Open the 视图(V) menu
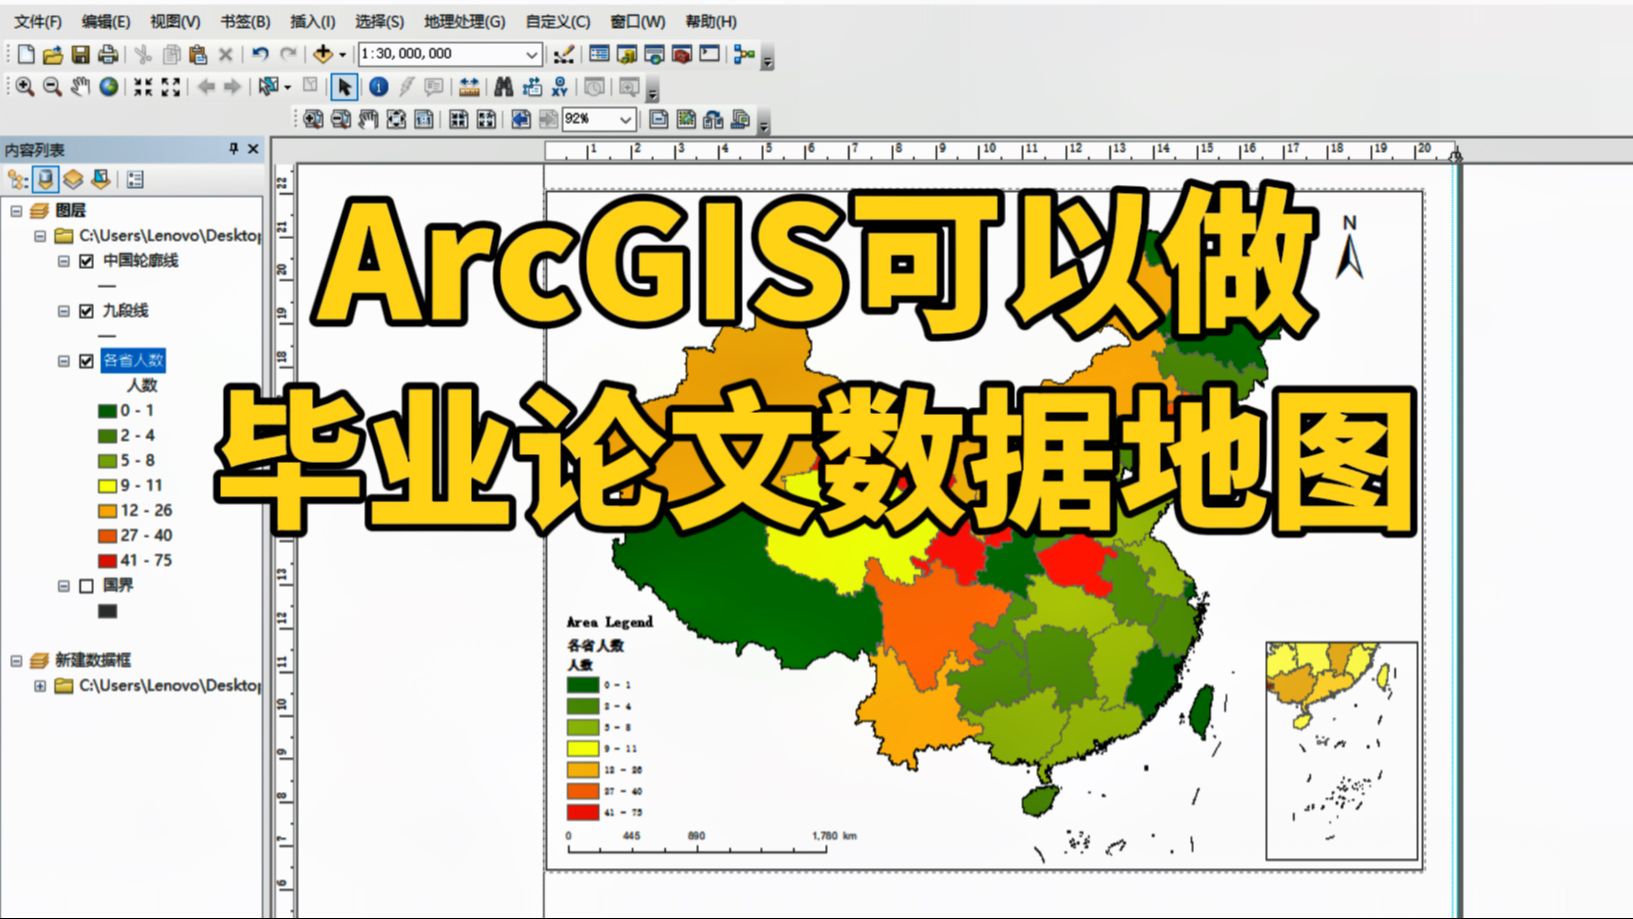The height and width of the screenshot is (919, 1633). [175, 21]
